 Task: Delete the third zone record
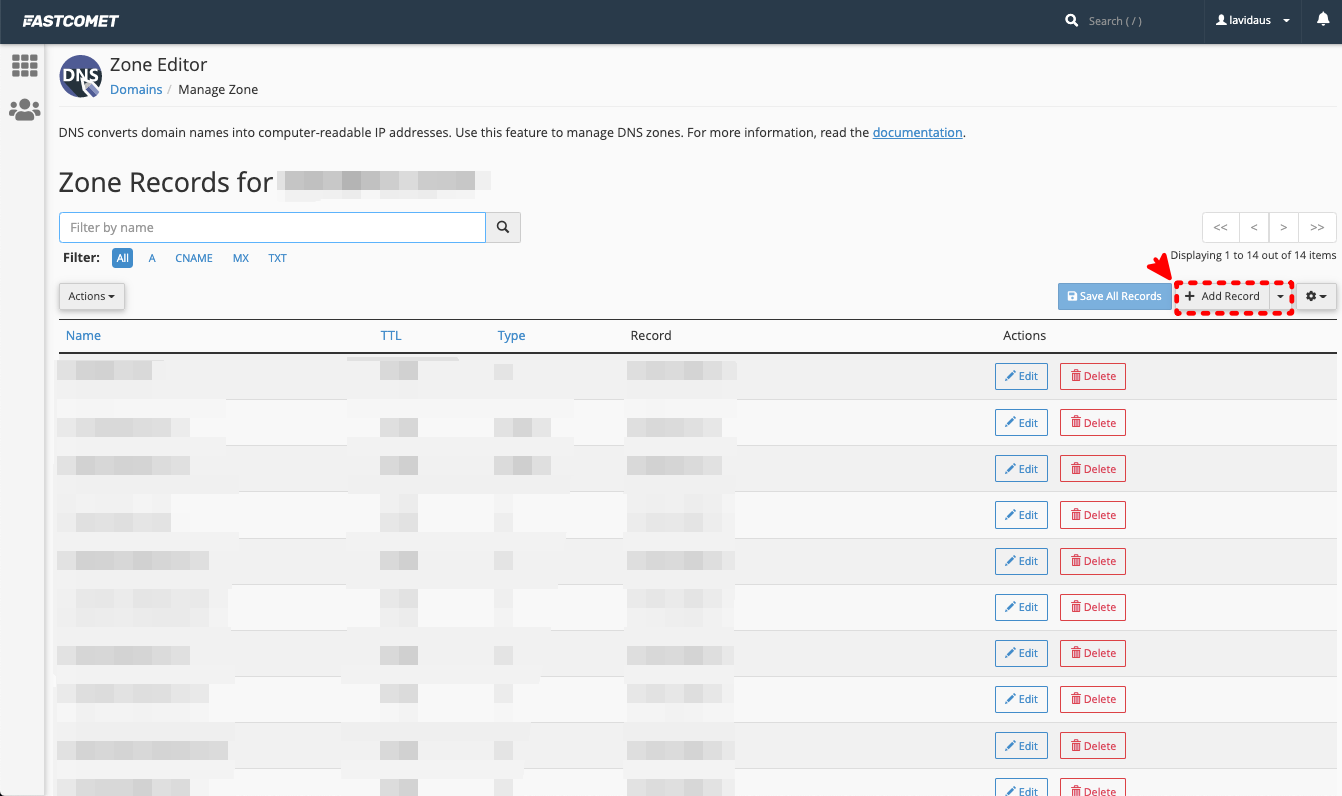1093,469
